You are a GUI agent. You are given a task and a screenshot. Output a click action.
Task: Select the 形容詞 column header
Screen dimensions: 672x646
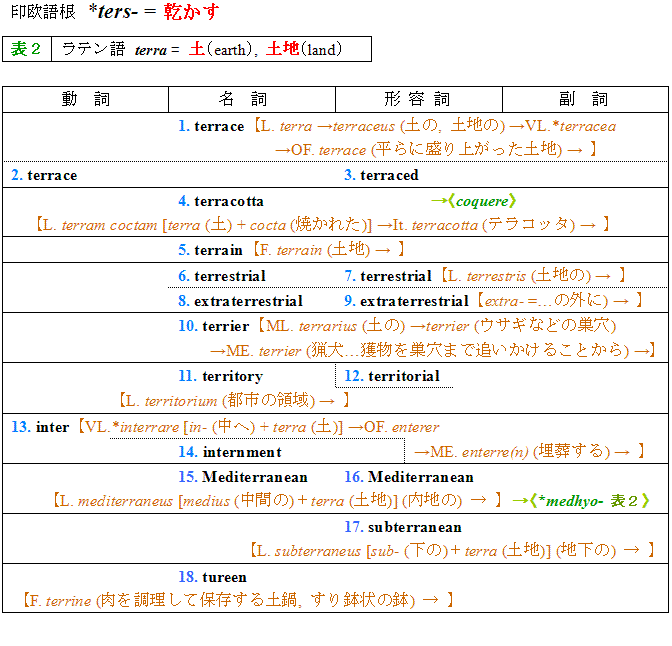click(417, 100)
